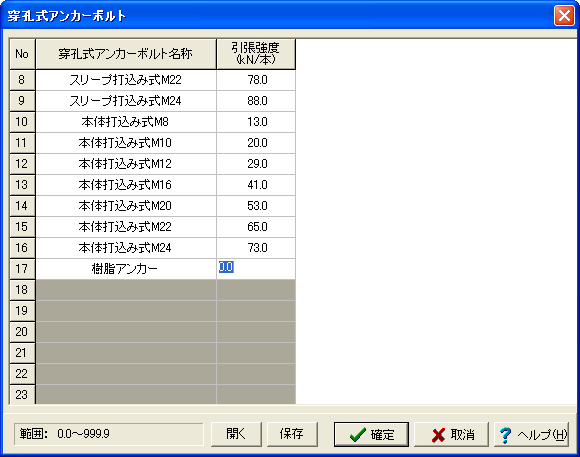Click the 保存 button
The image size is (580, 457).
(292, 434)
